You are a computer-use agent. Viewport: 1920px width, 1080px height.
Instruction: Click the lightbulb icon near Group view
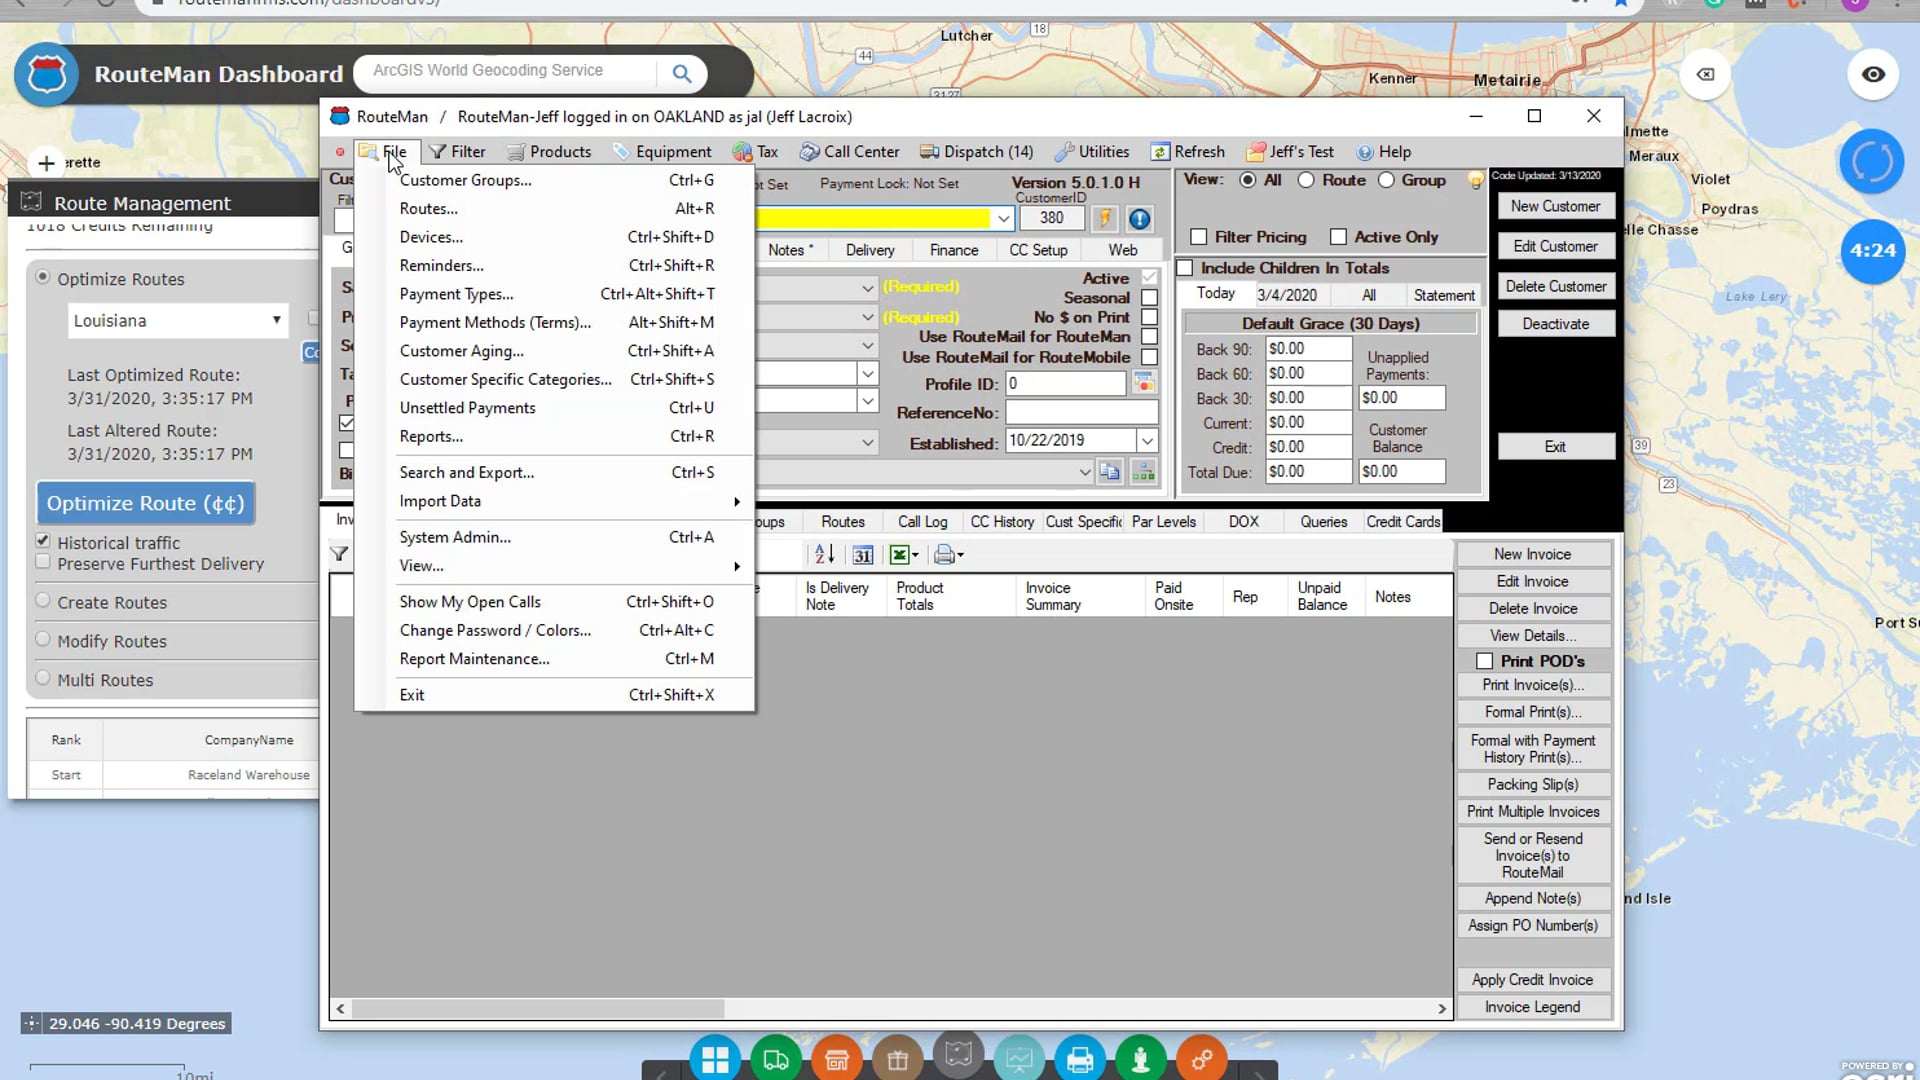point(1475,181)
